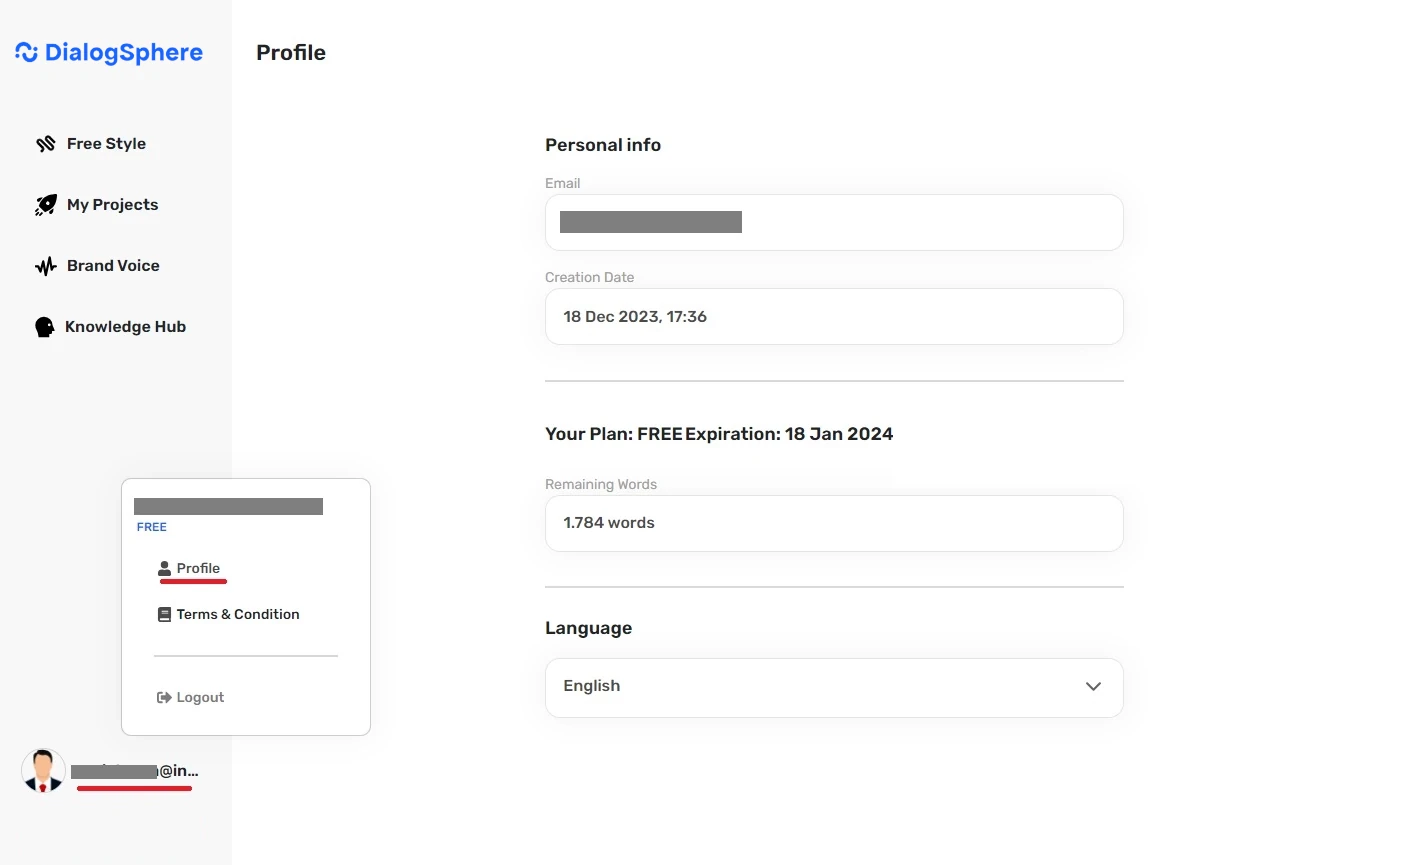Open the Terms & Condition link
The width and height of the screenshot is (1422, 865).
click(x=238, y=615)
